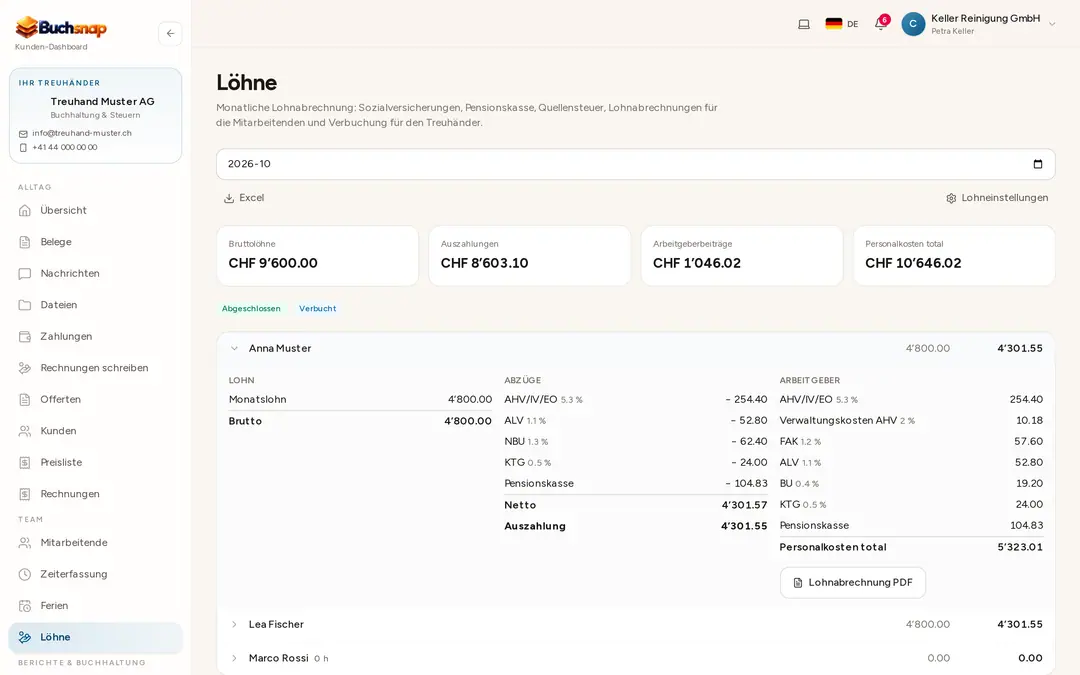Click the Abgeschlossen status badge

[x=251, y=309]
